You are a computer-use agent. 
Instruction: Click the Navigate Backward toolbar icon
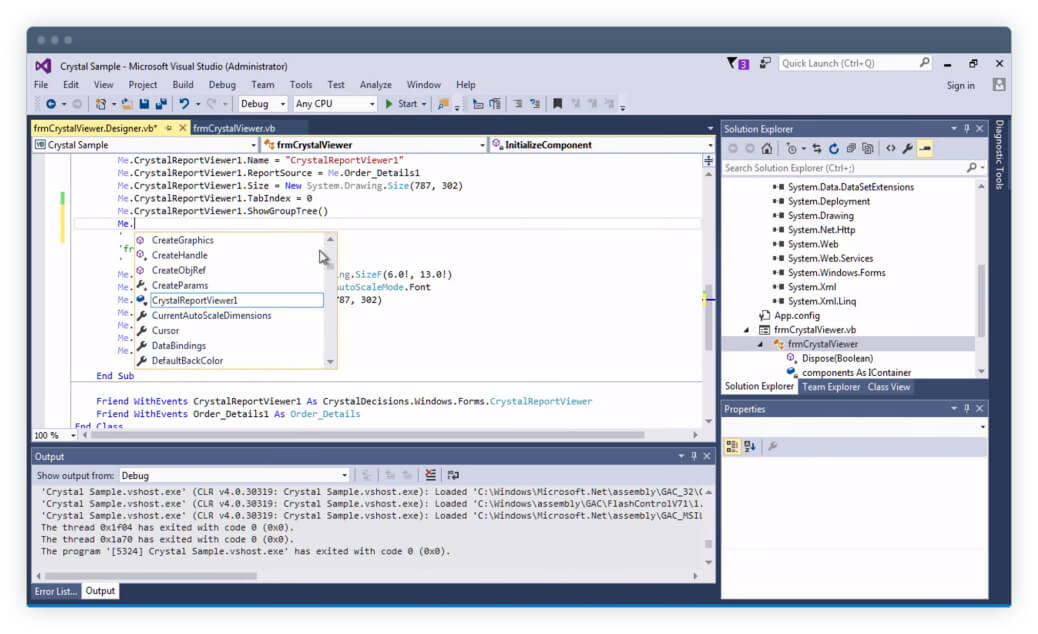pos(51,104)
